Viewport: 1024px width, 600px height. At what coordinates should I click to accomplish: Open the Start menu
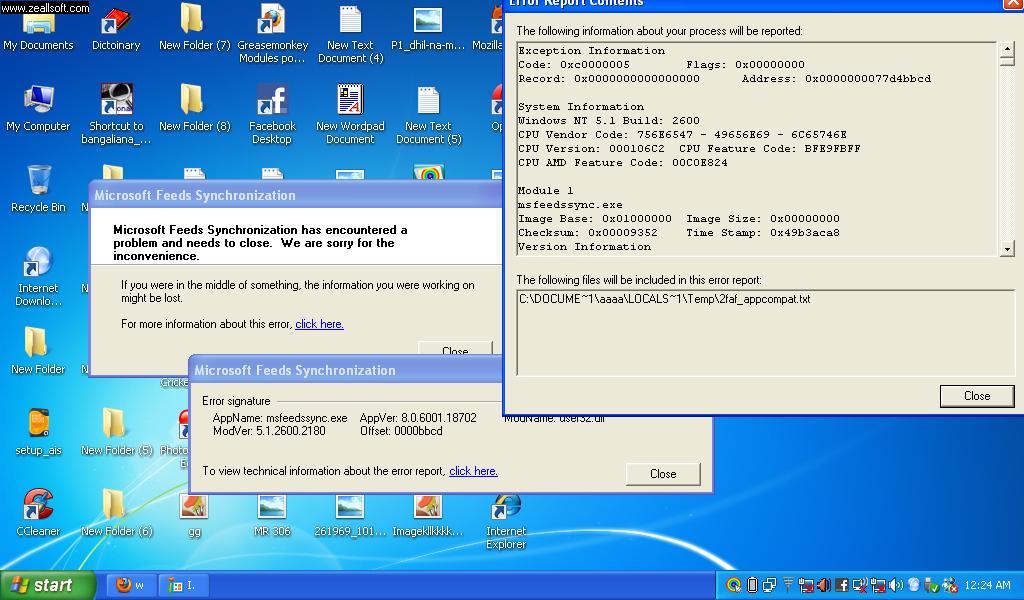click(x=48, y=585)
